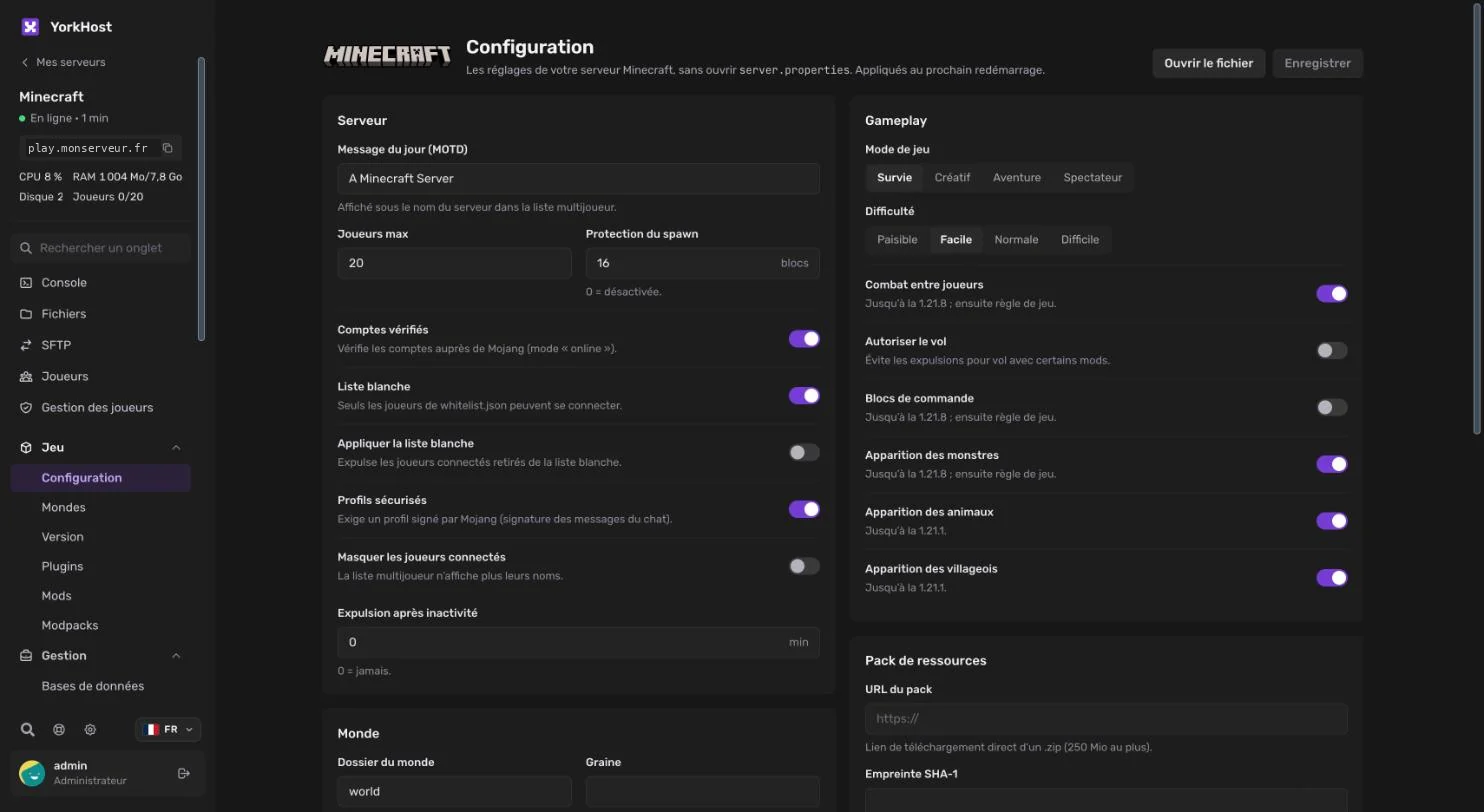The width and height of the screenshot is (1484, 812).
Task: Click the YorkHost logo icon
Action: [30, 27]
